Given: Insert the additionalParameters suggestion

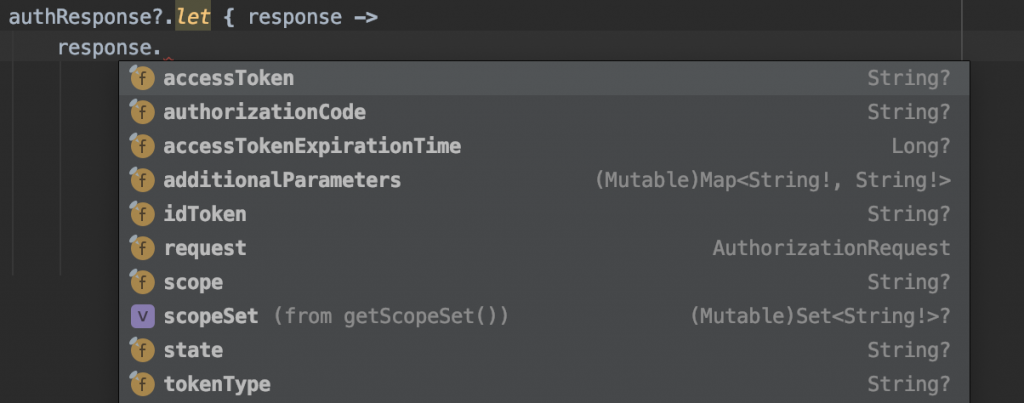Looking at the screenshot, I should coord(282,180).
